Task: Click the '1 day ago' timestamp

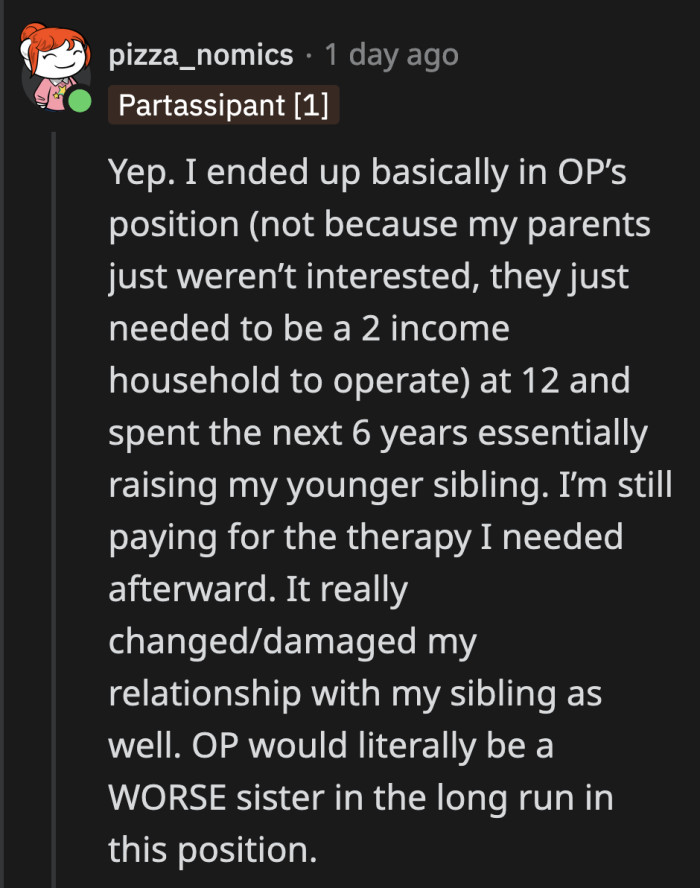Action: 390,56
